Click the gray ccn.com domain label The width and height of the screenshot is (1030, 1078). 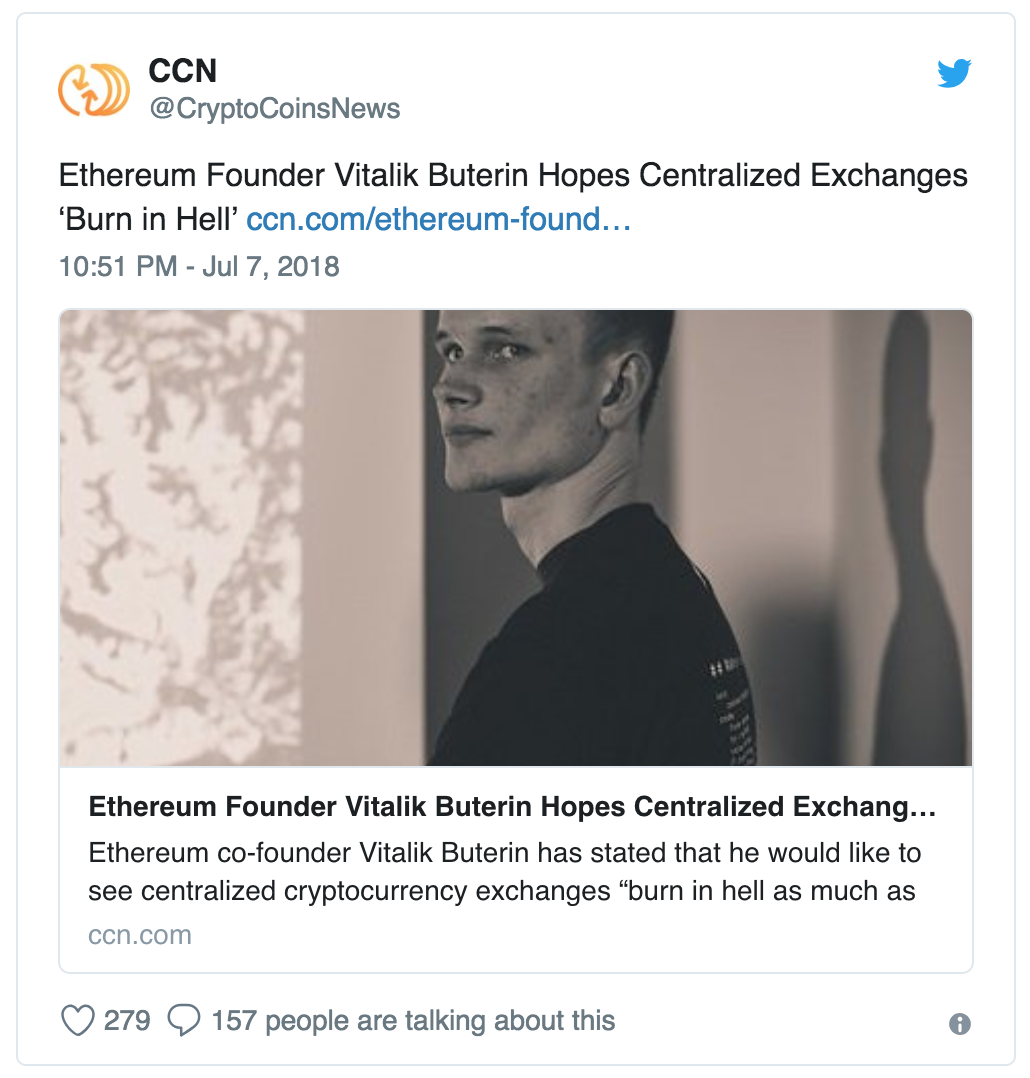point(139,935)
